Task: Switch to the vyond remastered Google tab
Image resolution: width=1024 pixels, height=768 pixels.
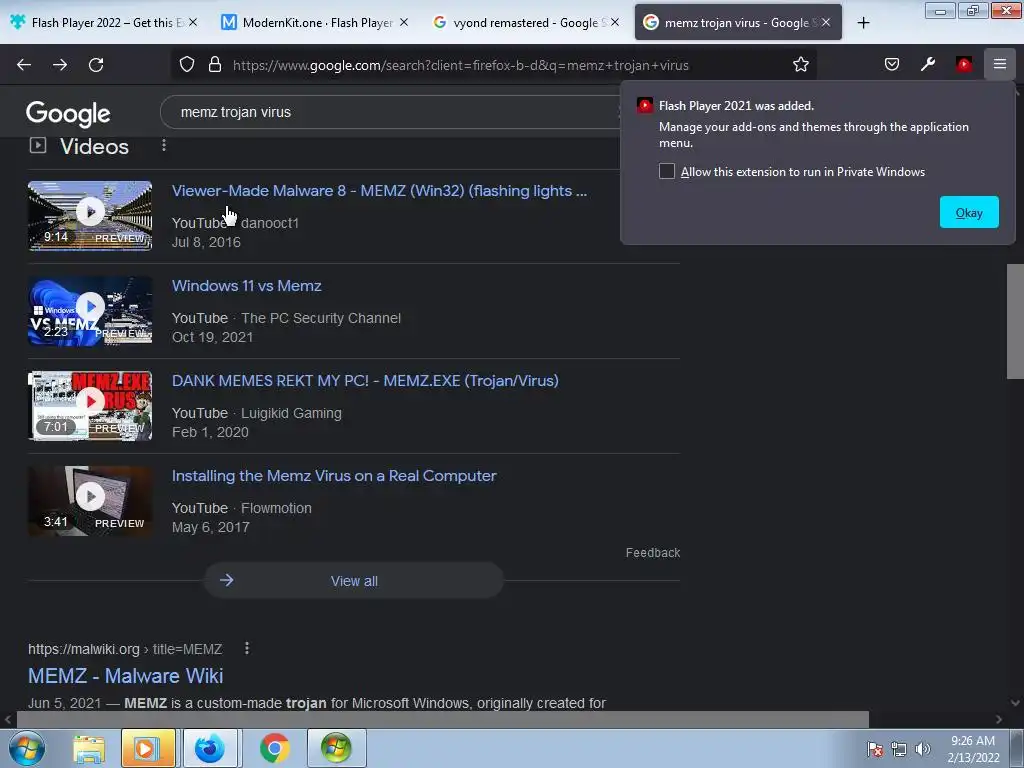Action: tap(526, 23)
